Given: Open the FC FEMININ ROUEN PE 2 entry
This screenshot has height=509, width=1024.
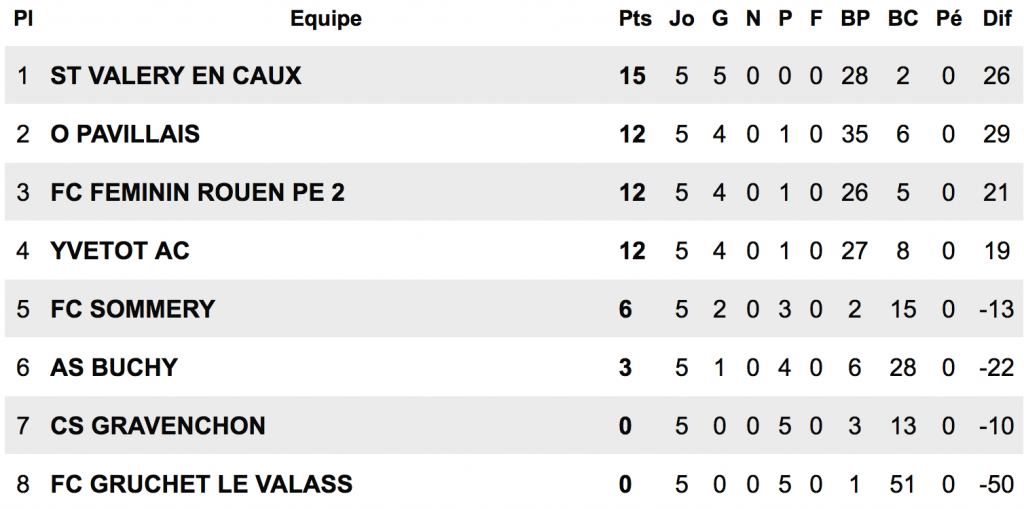Looking at the screenshot, I should pos(197,193).
